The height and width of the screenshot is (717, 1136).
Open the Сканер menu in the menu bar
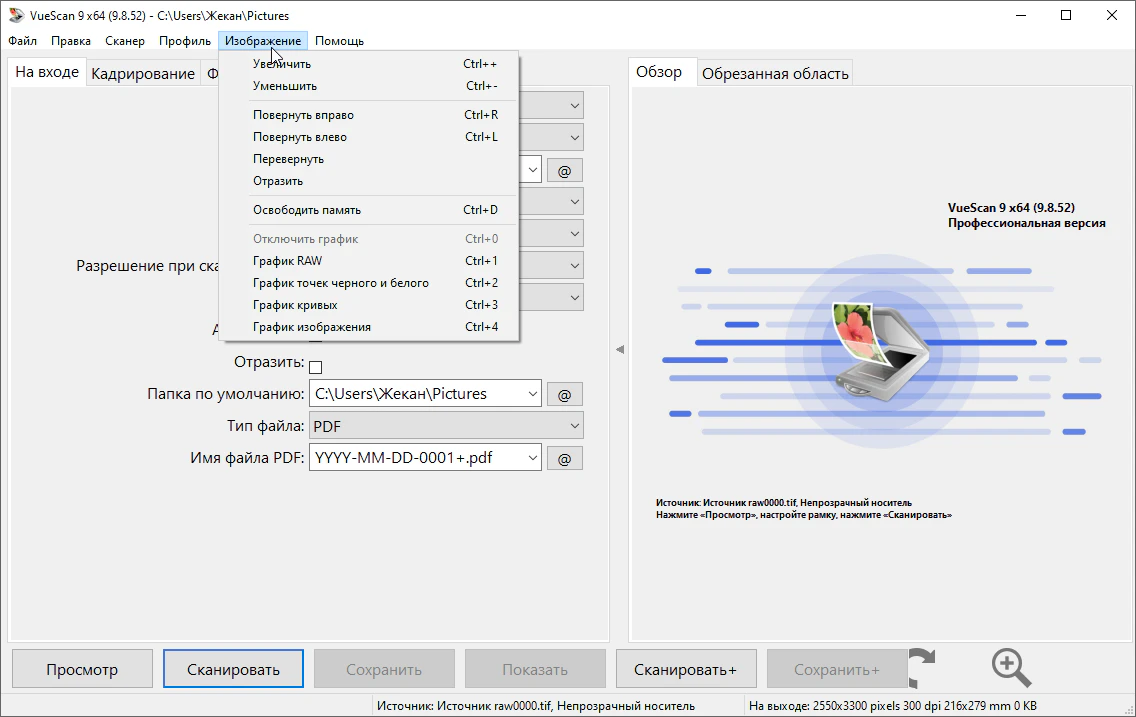[125, 41]
